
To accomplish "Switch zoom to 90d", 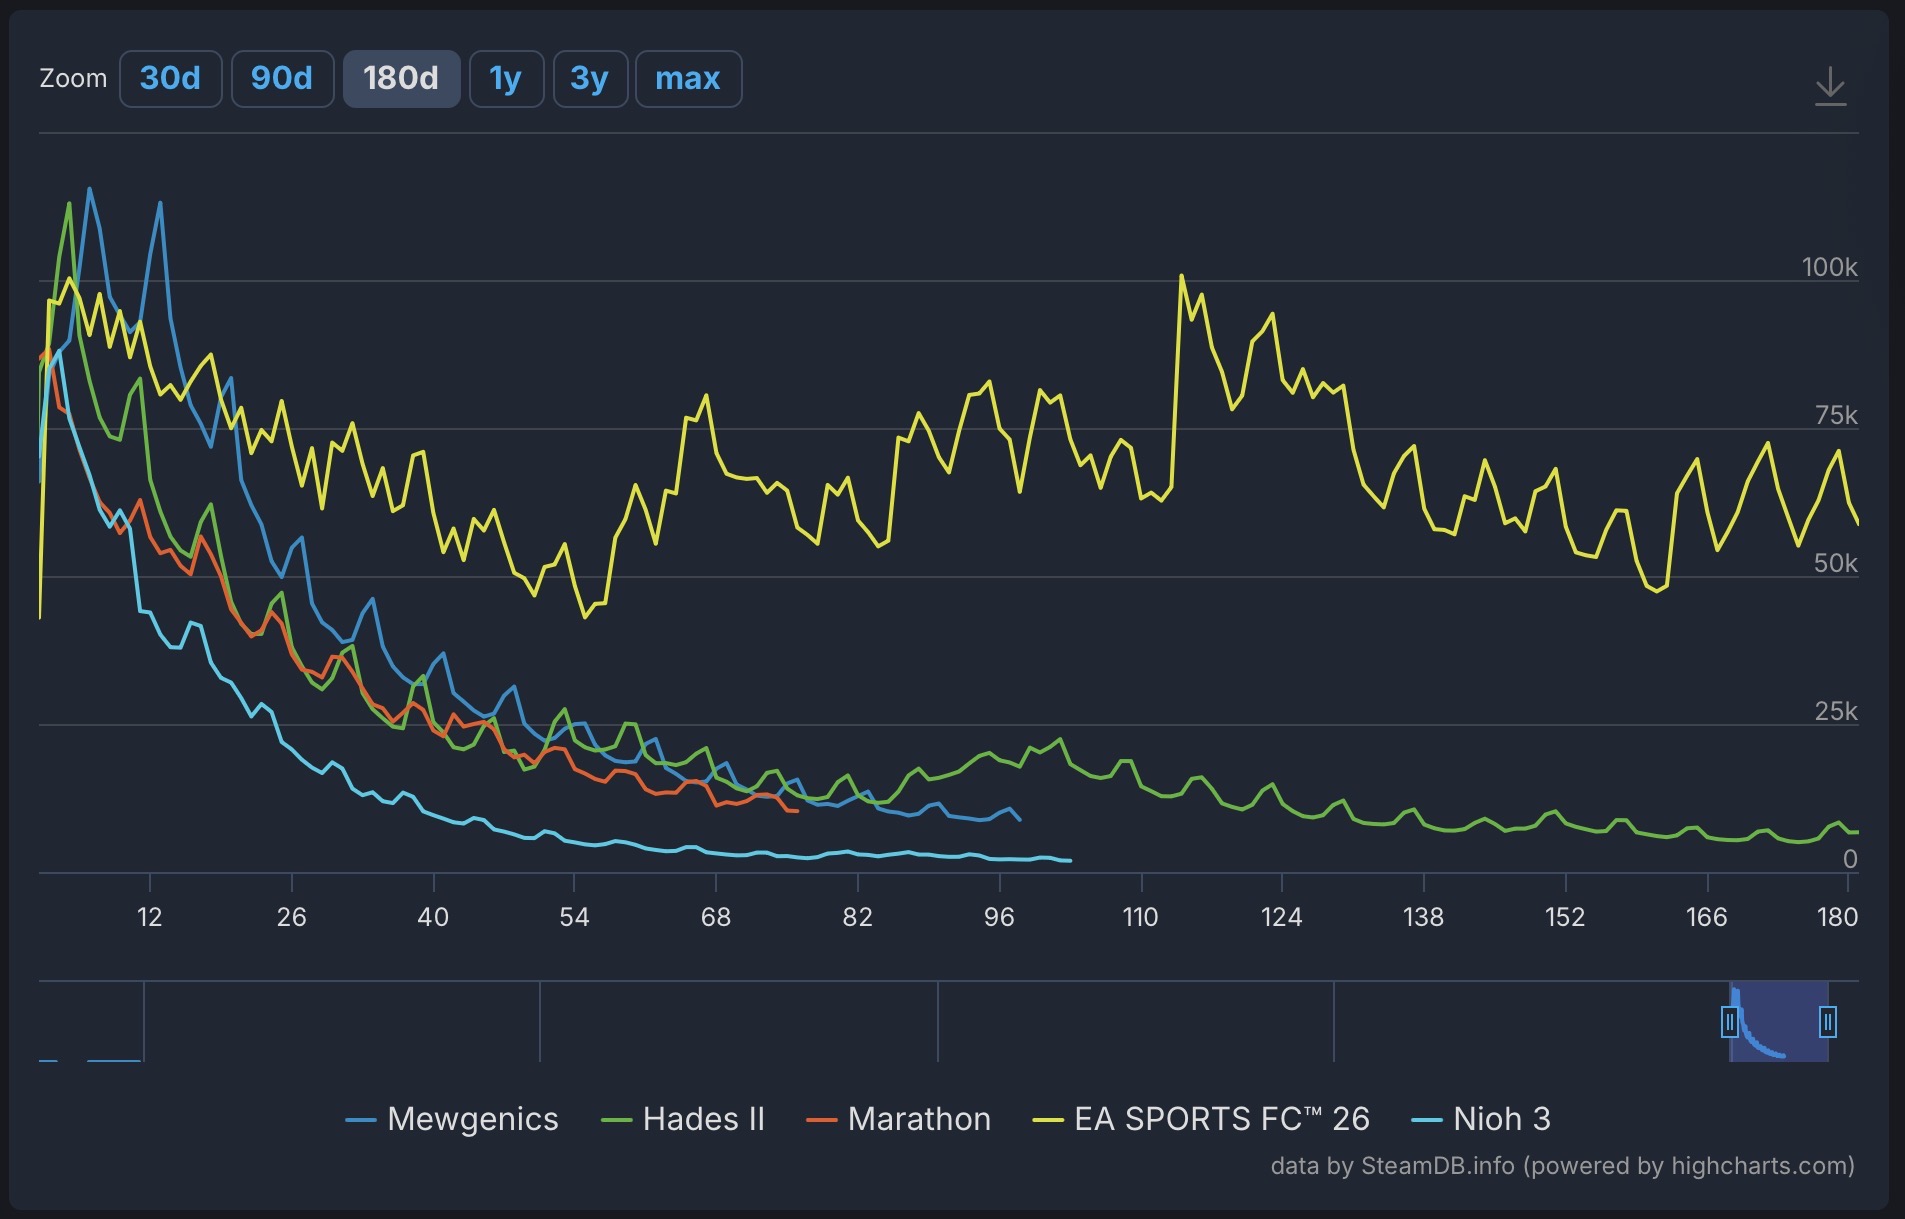I will [282, 79].
